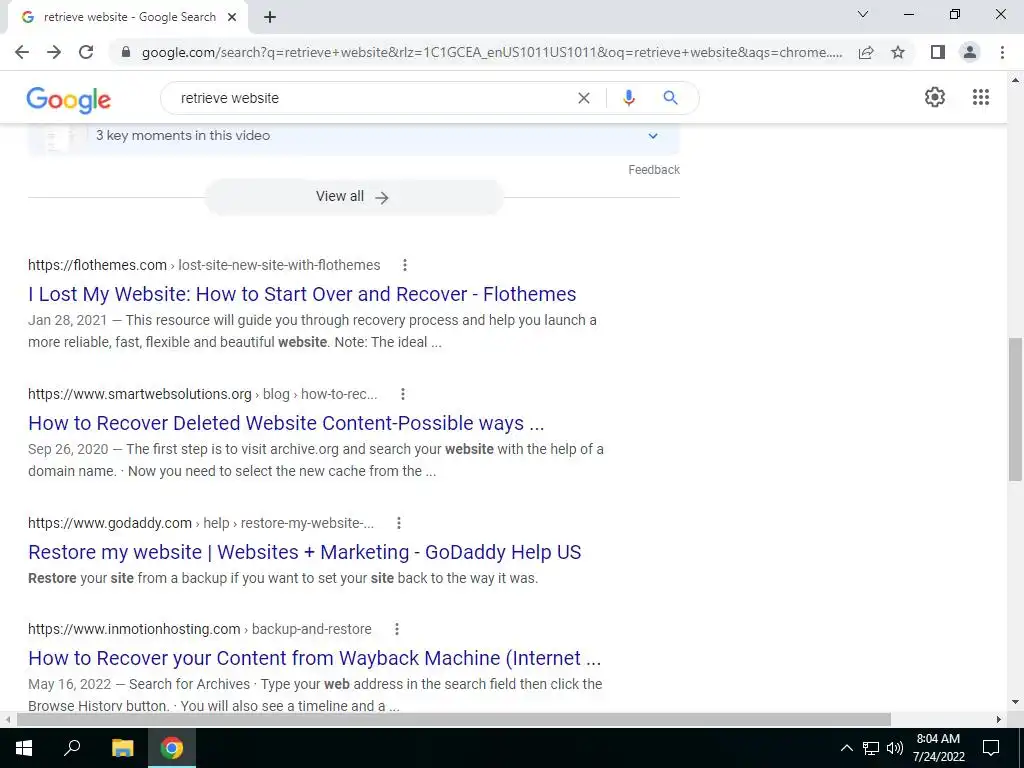Click in the Google search input field
This screenshot has width=1024, height=768.
tap(372, 98)
